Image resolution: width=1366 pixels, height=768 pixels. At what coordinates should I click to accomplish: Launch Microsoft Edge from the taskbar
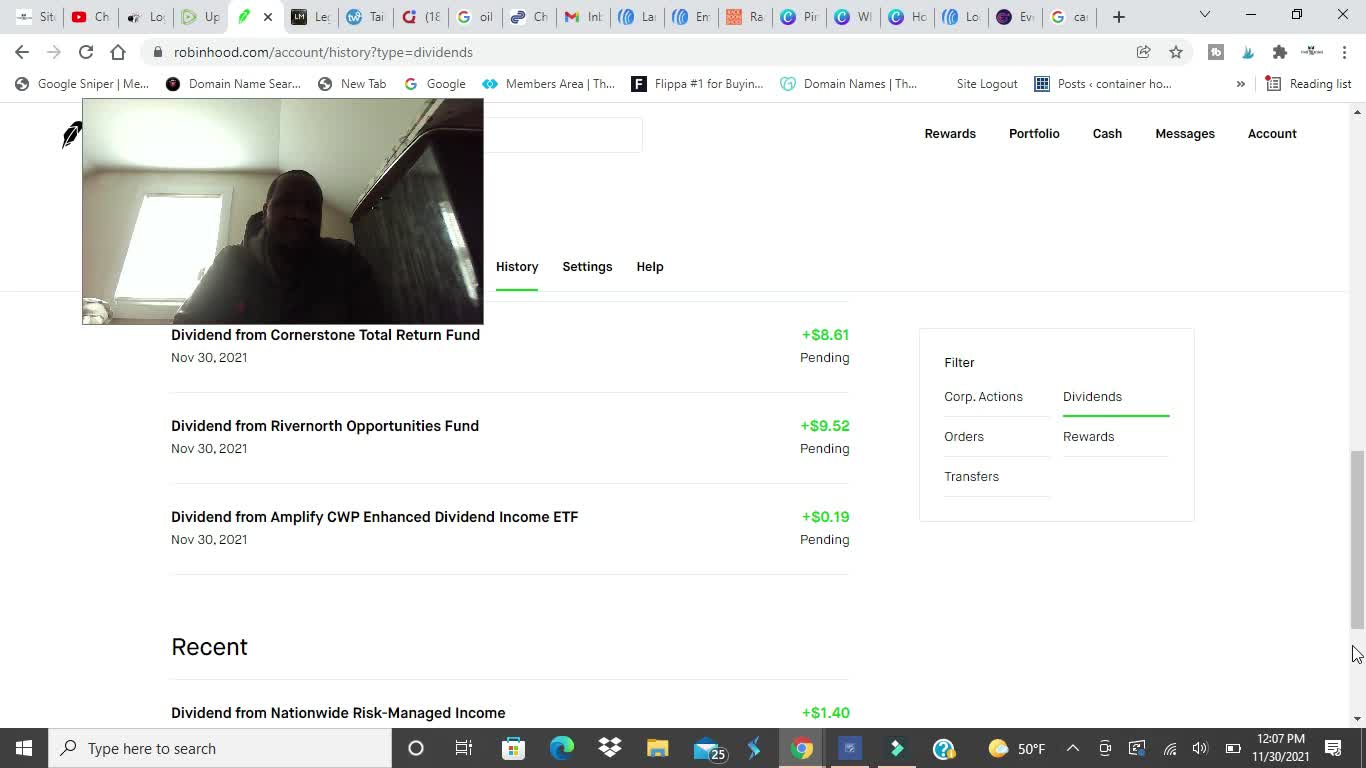(x=561, y=748)
